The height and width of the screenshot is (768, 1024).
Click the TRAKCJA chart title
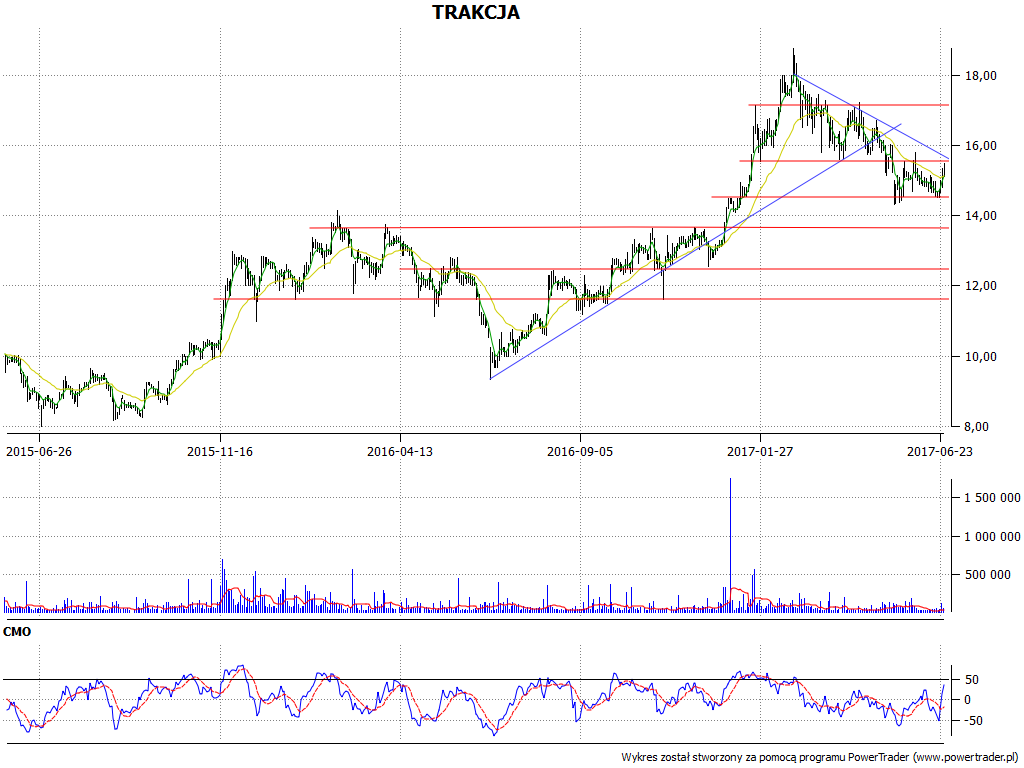(475, 12)
